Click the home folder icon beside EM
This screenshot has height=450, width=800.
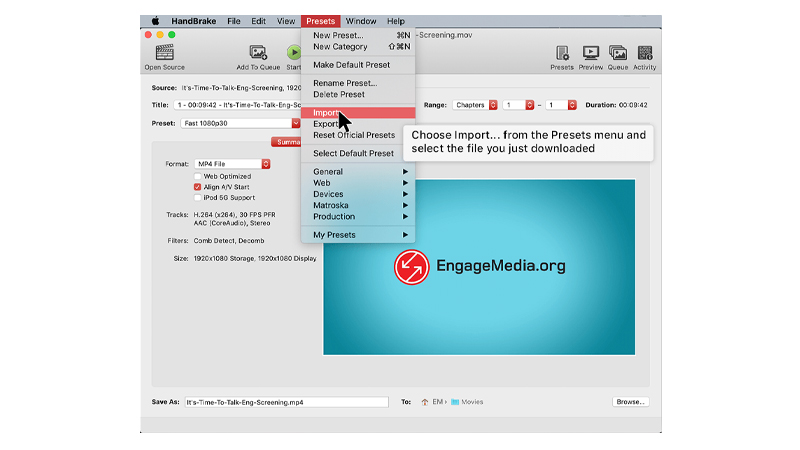424,402
